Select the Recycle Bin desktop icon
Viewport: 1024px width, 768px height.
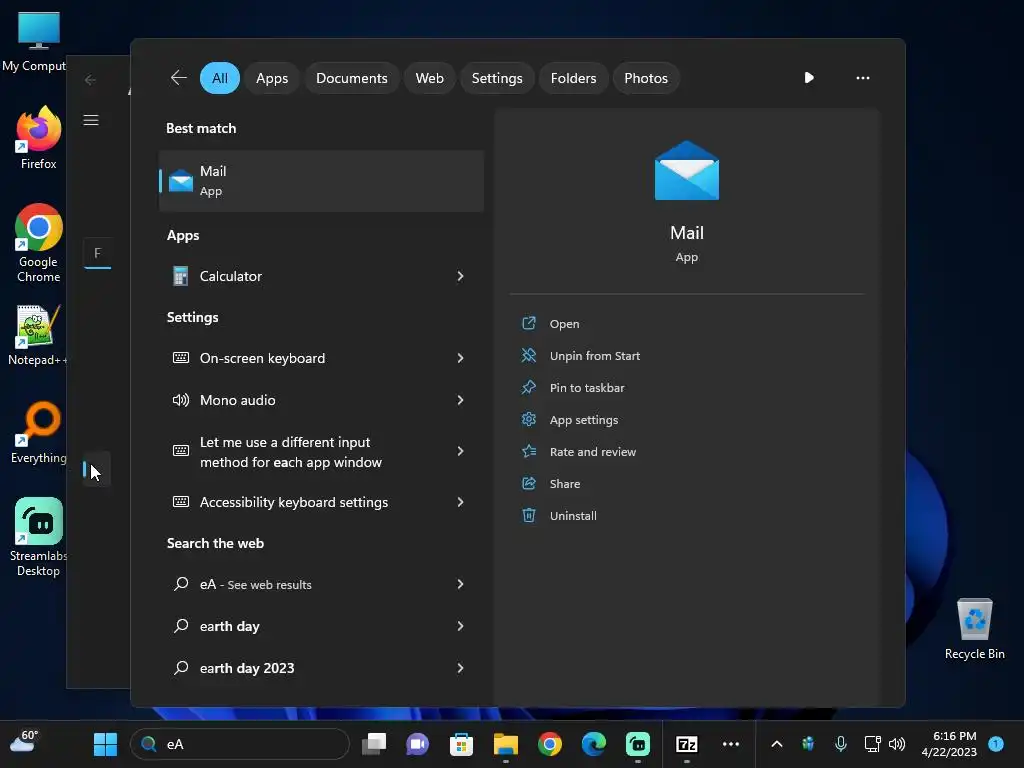[974, 629]
